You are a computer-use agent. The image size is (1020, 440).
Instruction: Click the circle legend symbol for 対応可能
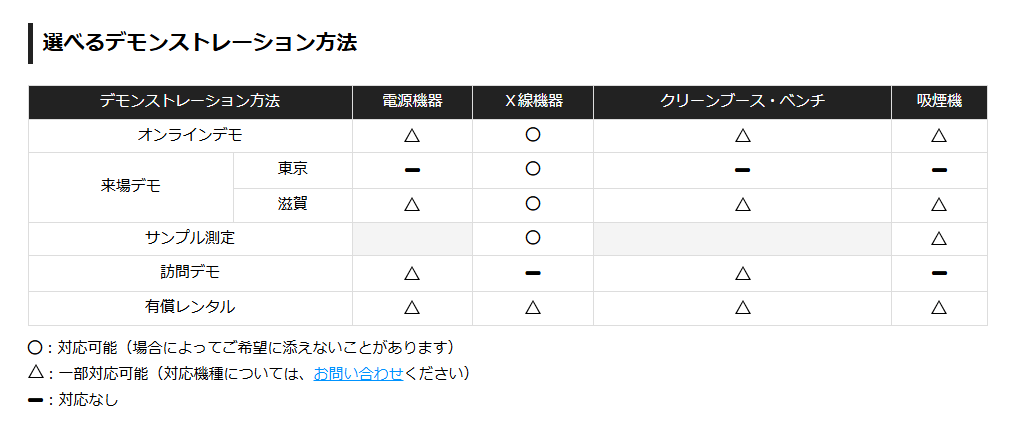(x=35, y=348)
